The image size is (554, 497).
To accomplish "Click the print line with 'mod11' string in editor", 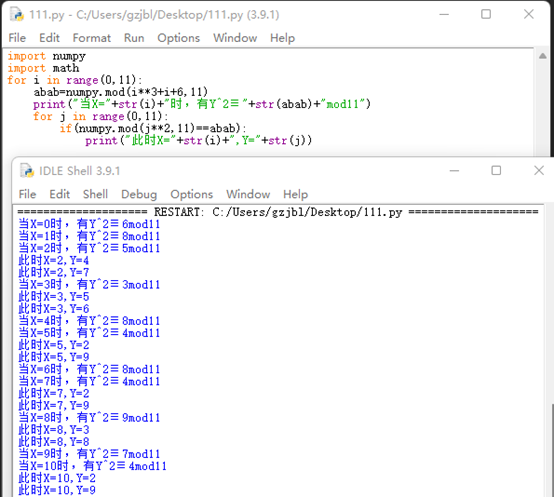I will (202, 104).
